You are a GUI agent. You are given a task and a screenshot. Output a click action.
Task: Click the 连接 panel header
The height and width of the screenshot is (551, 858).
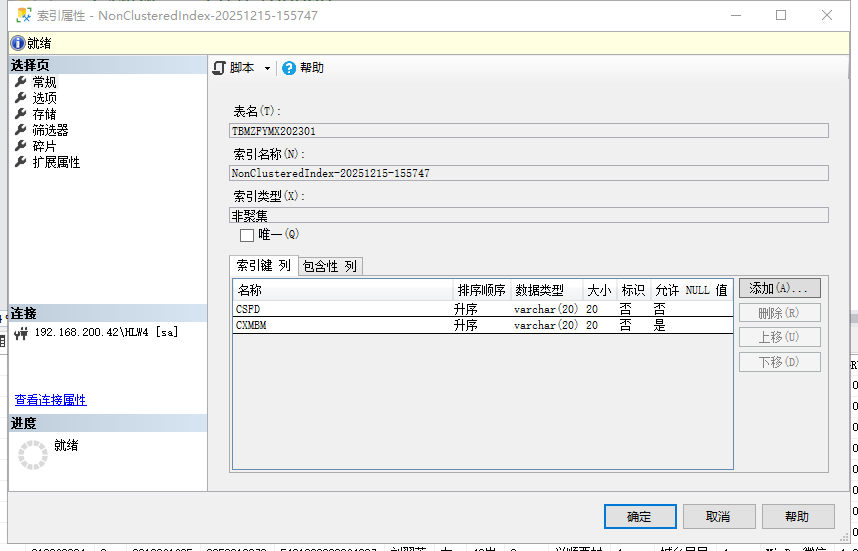108,314
